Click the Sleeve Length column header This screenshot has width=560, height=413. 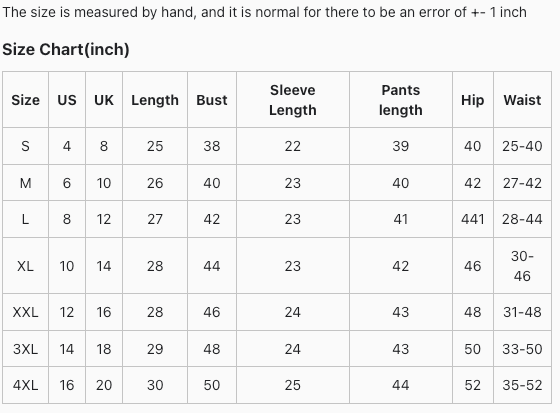click(293, 100)
